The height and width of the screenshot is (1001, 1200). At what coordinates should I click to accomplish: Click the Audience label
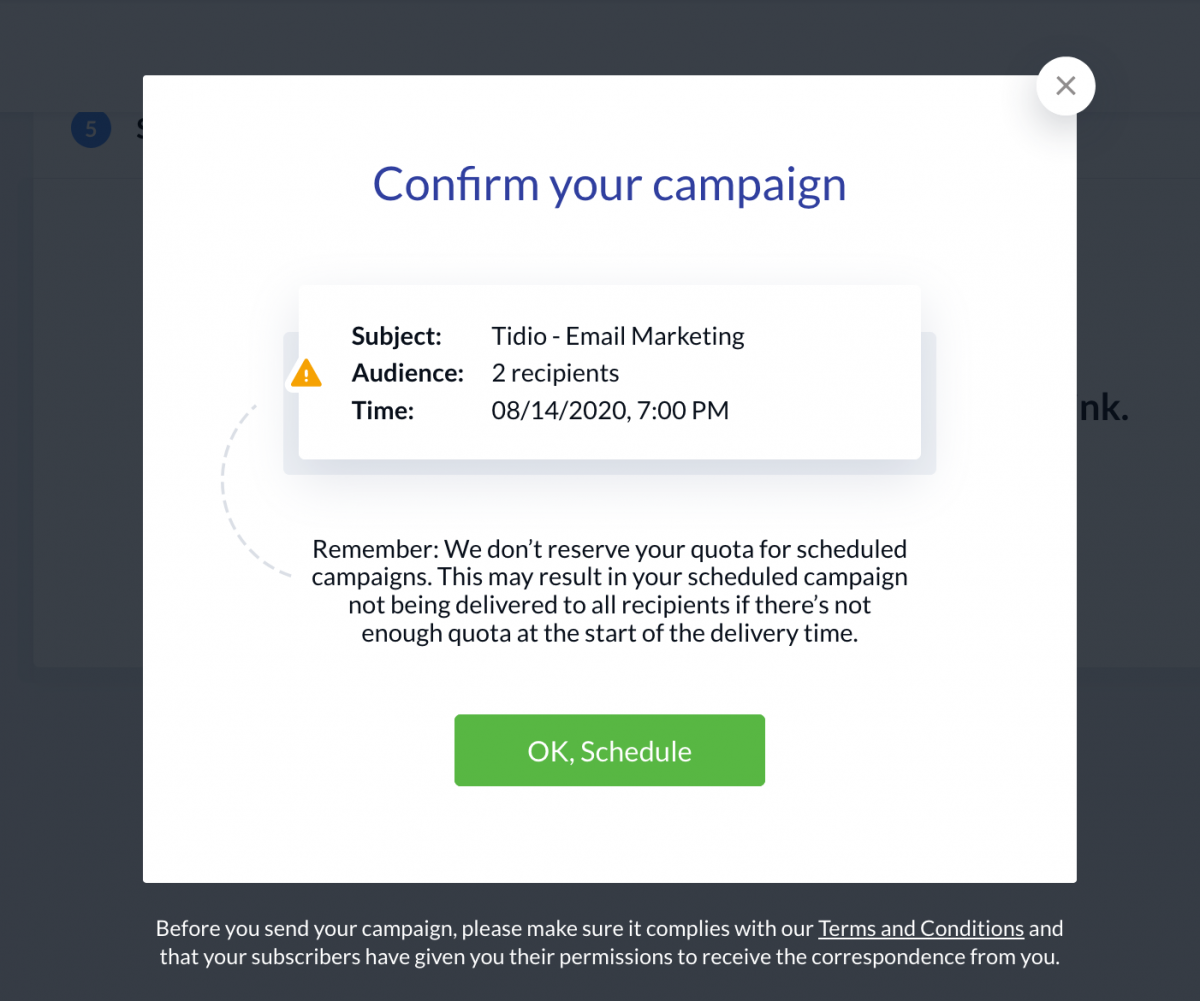[x=408, y=373]
